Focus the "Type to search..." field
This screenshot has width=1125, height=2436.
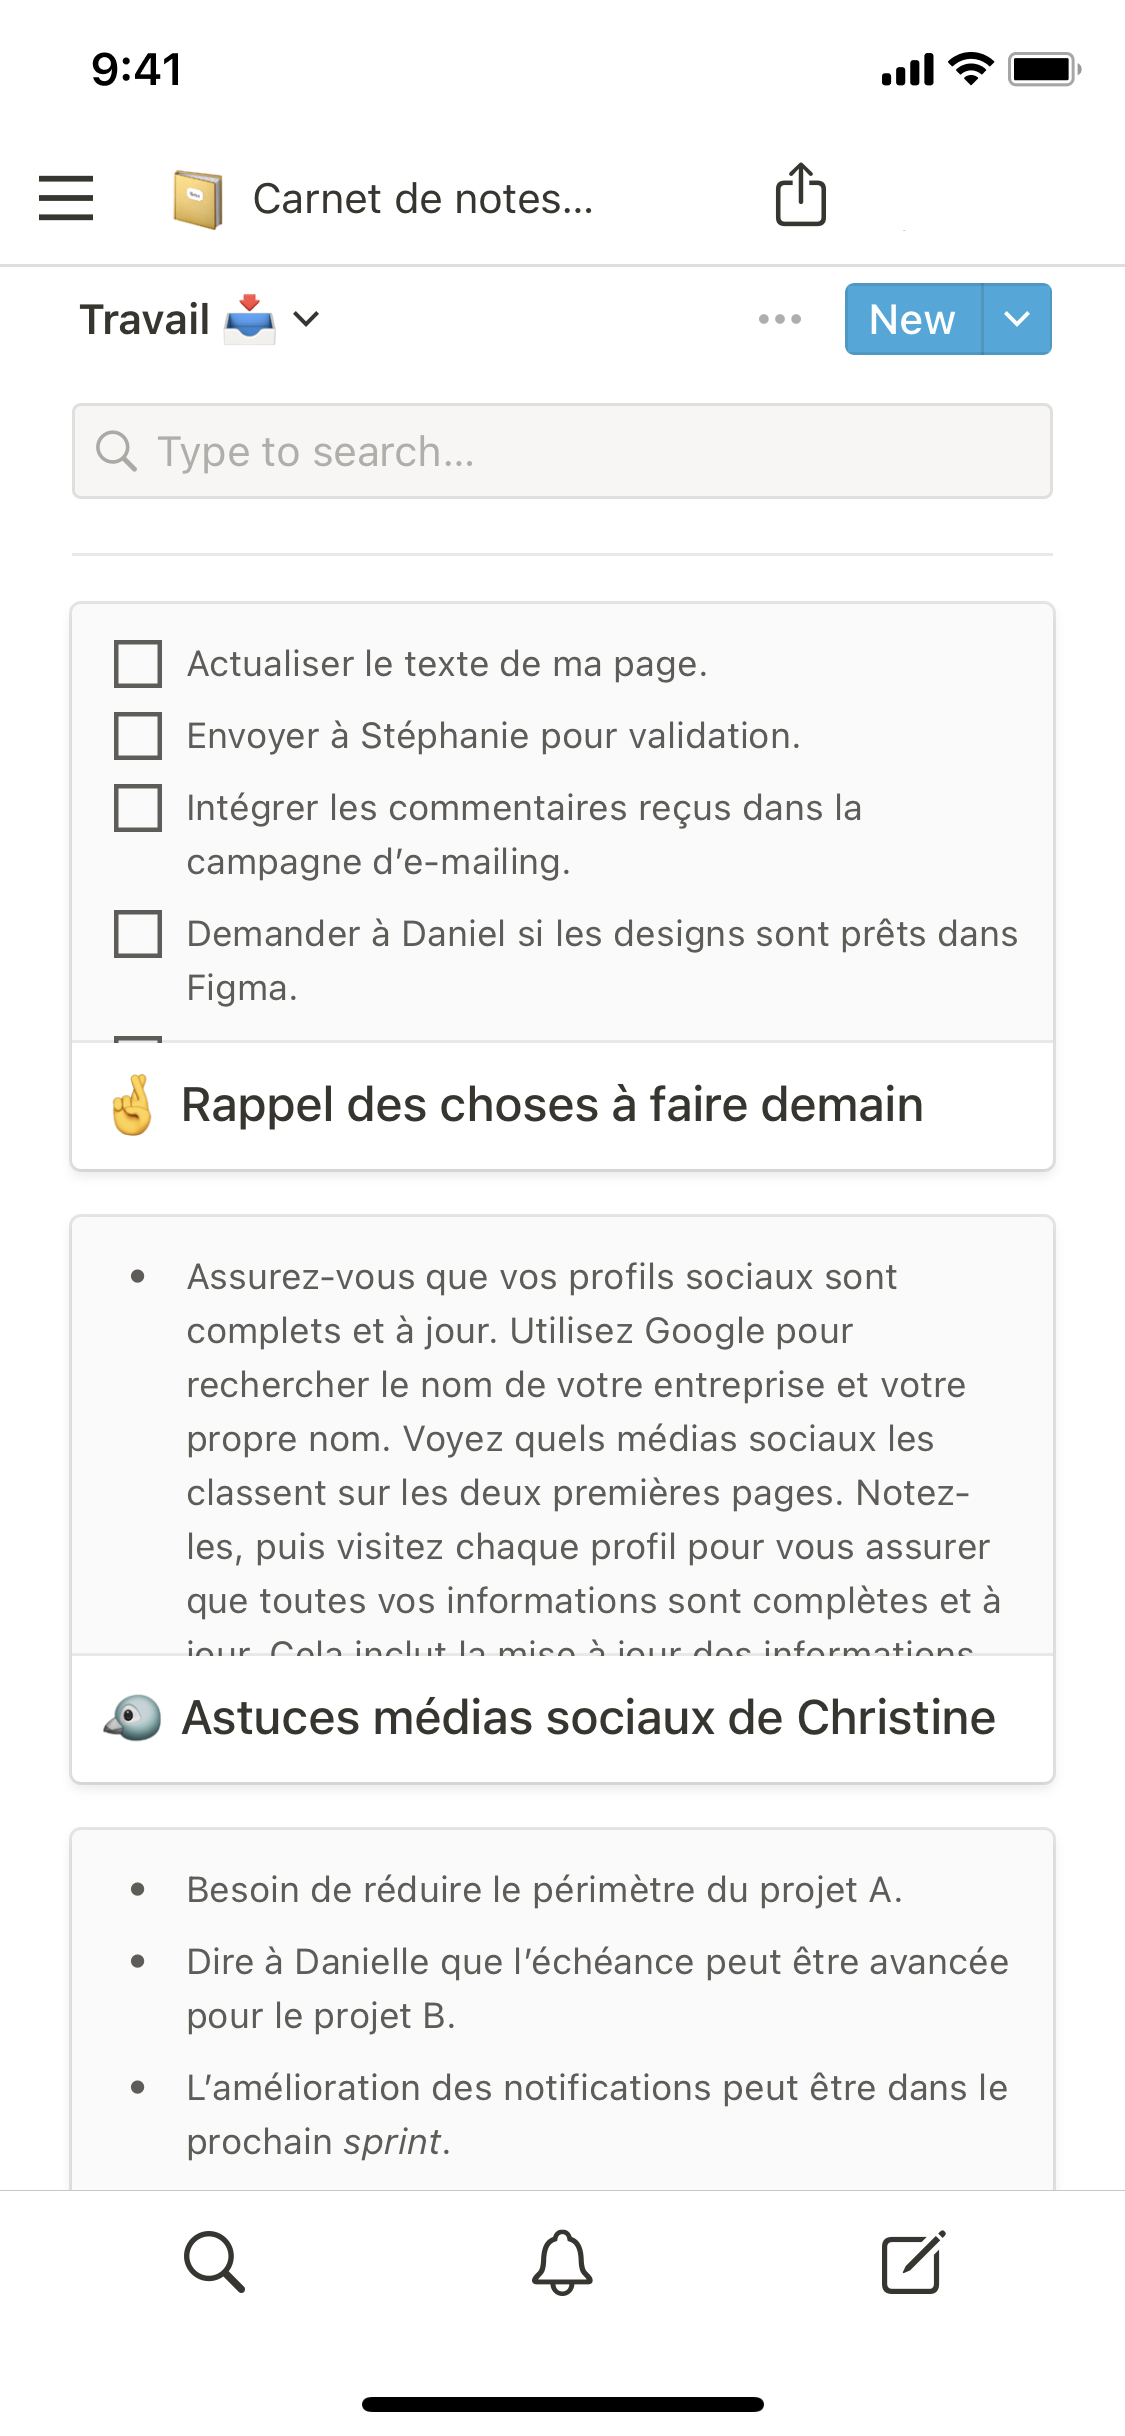point(562,451)
